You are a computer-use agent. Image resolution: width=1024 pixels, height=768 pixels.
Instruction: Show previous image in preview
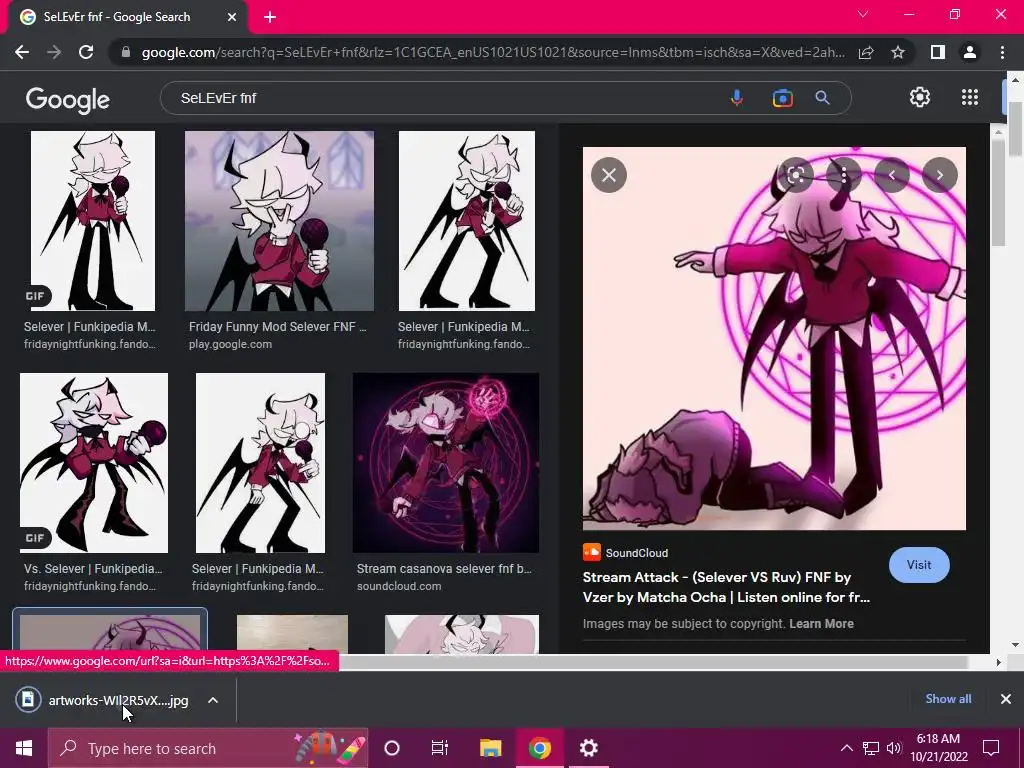(x=891, y=175)
